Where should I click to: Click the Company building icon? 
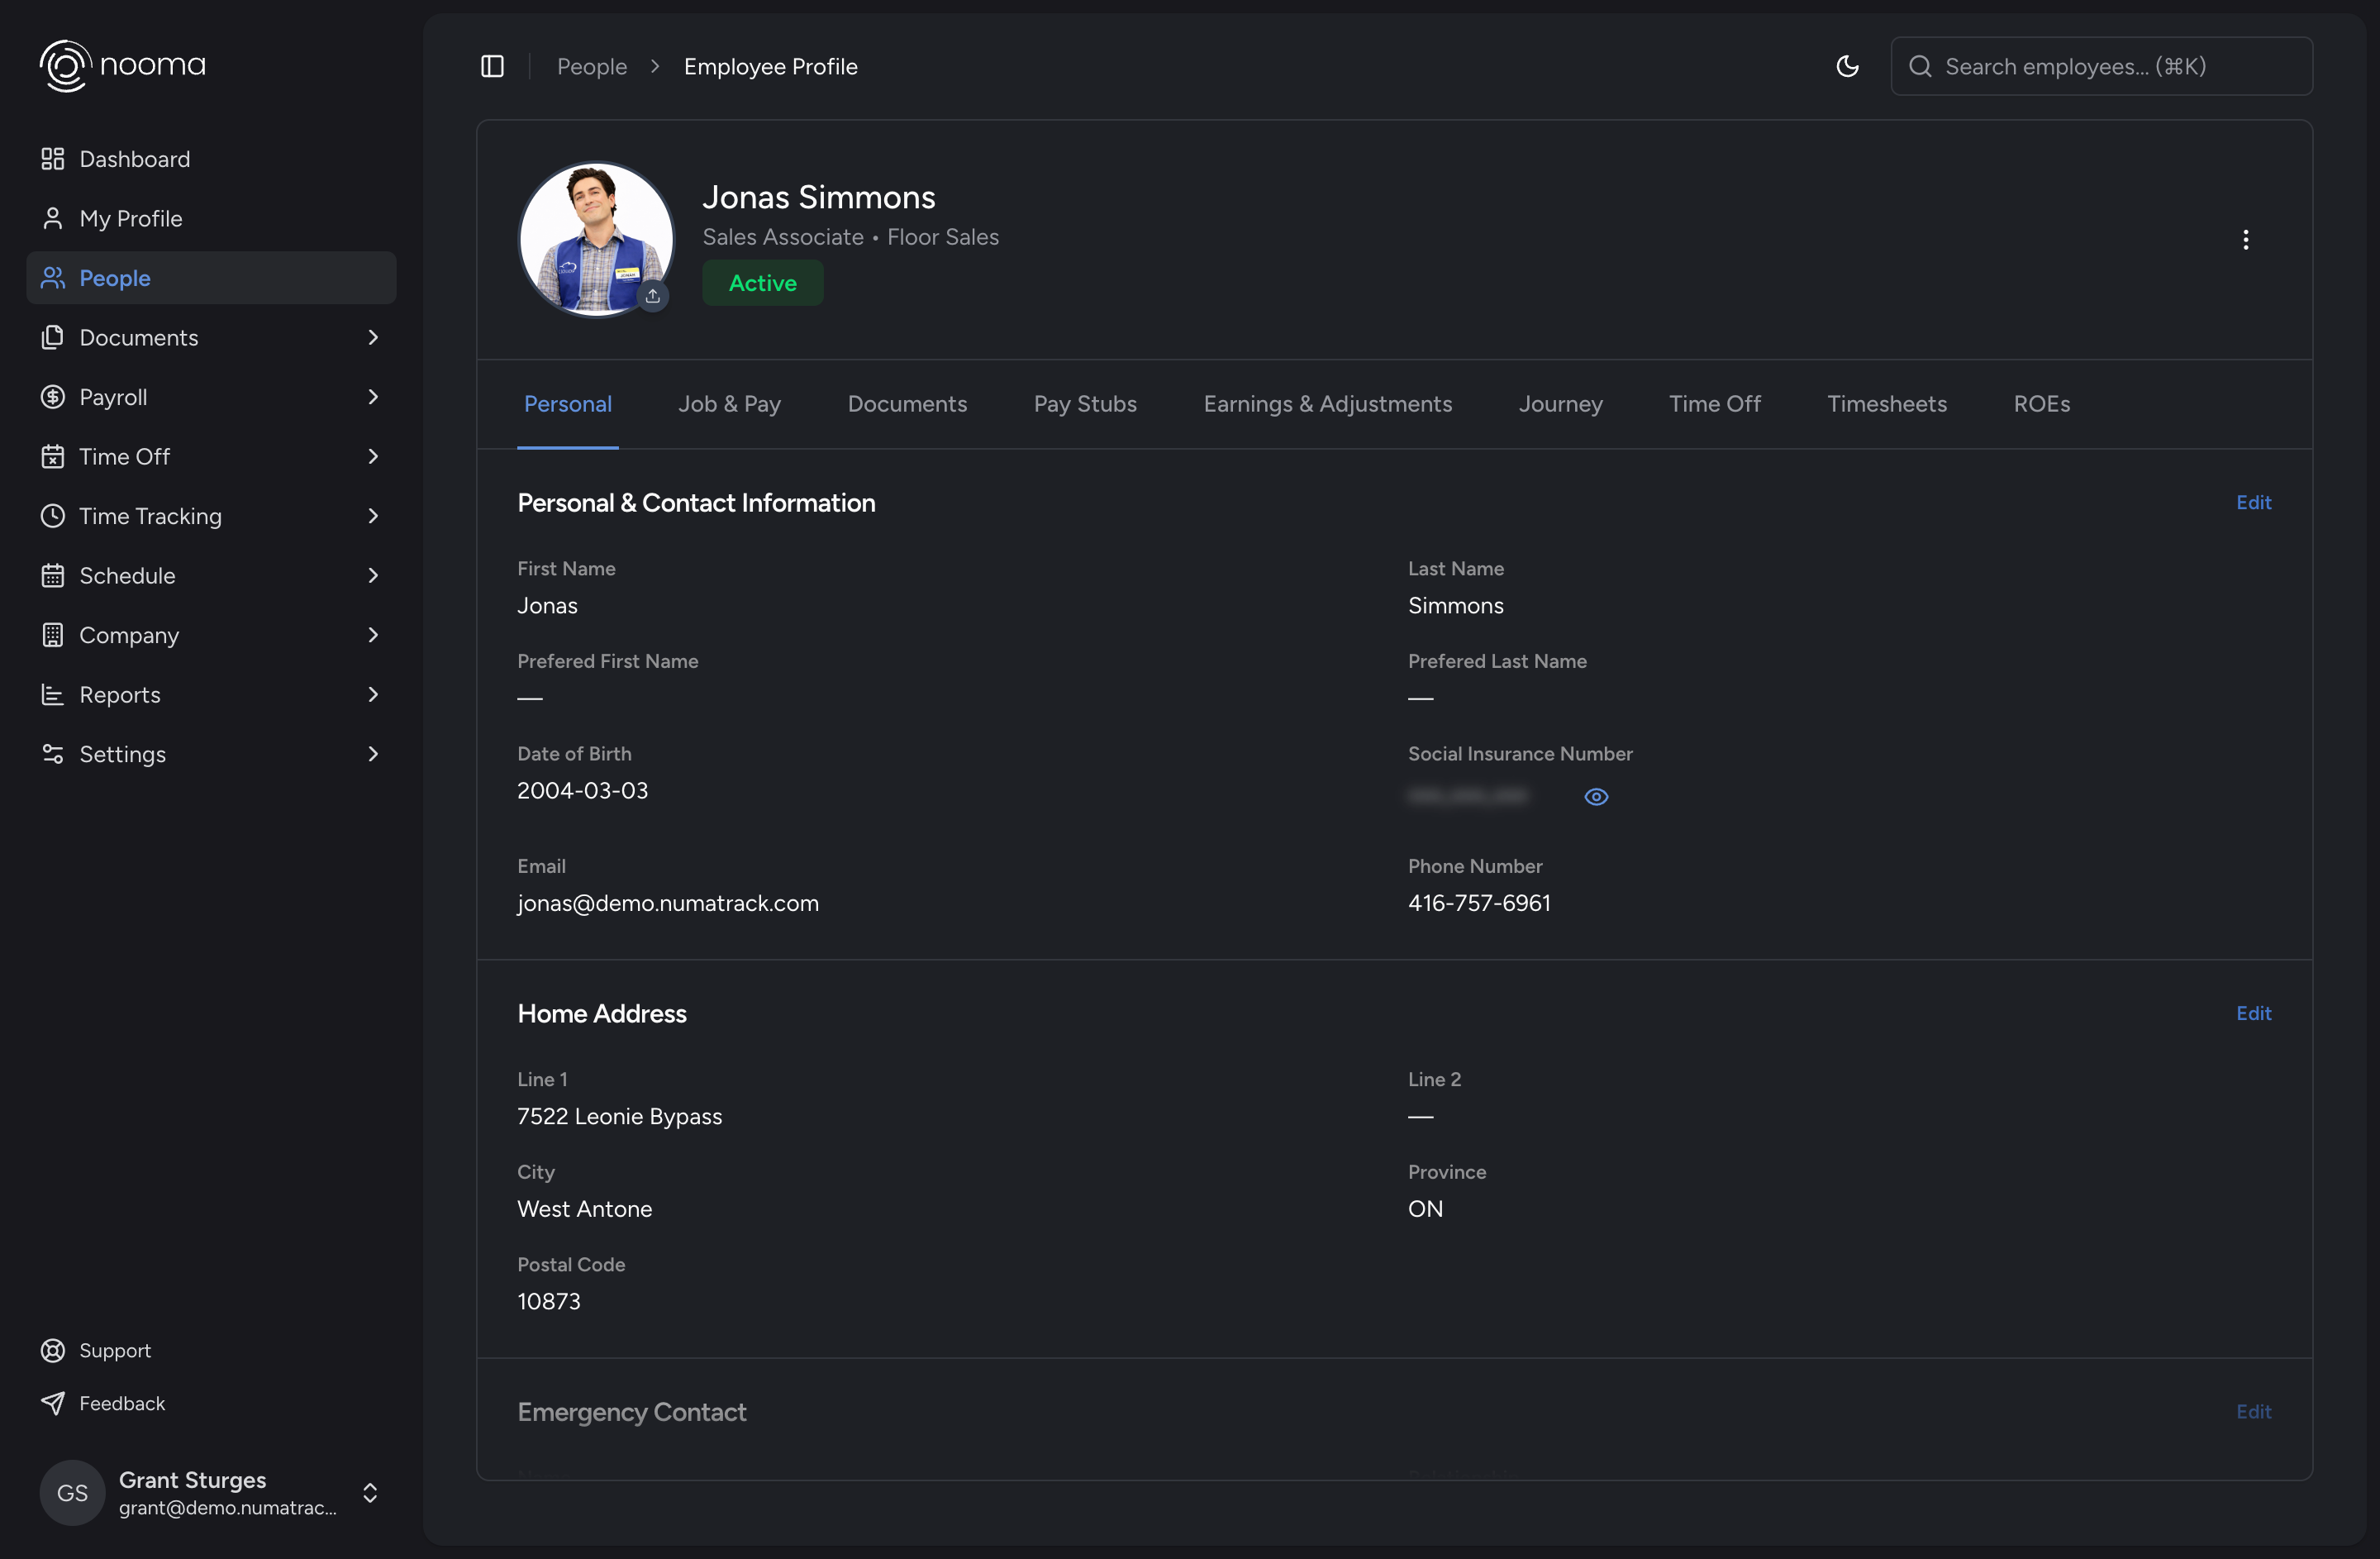(x=53, y=635)
